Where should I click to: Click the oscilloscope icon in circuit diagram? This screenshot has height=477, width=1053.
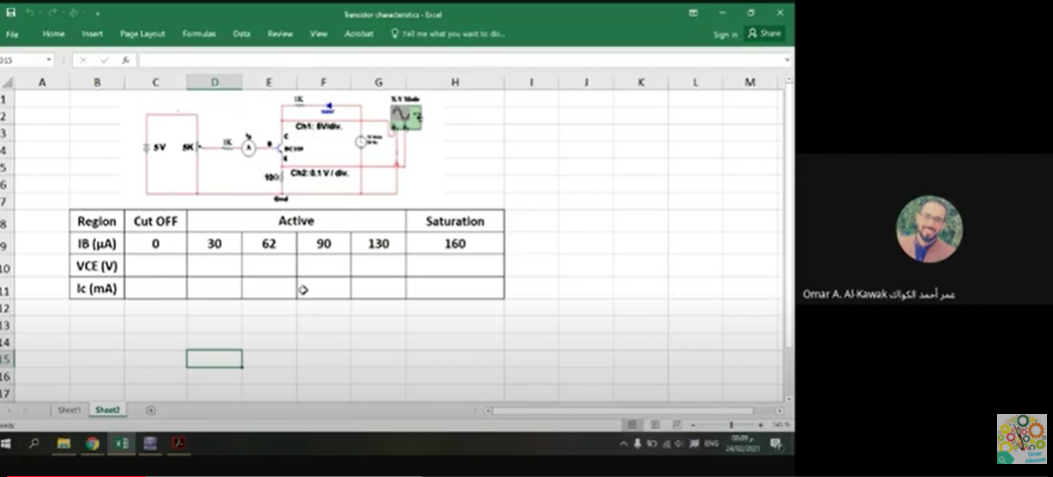pos(405,117)
